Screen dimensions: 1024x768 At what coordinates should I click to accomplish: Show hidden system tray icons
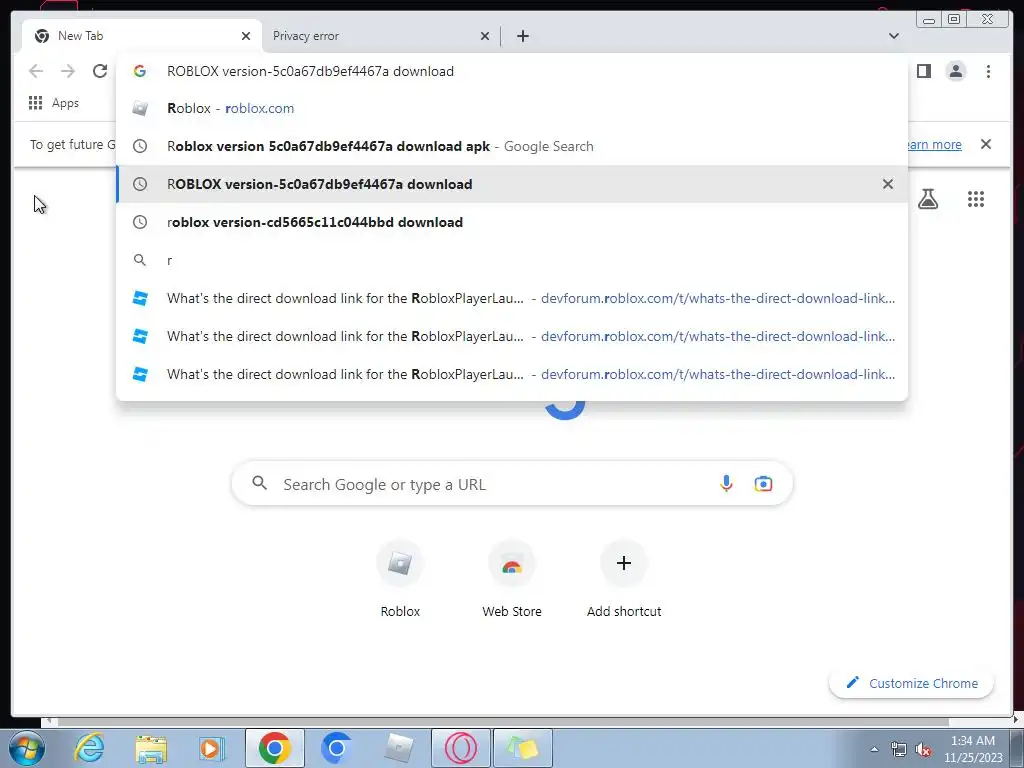pyautogui.click(x=874, y=749)
